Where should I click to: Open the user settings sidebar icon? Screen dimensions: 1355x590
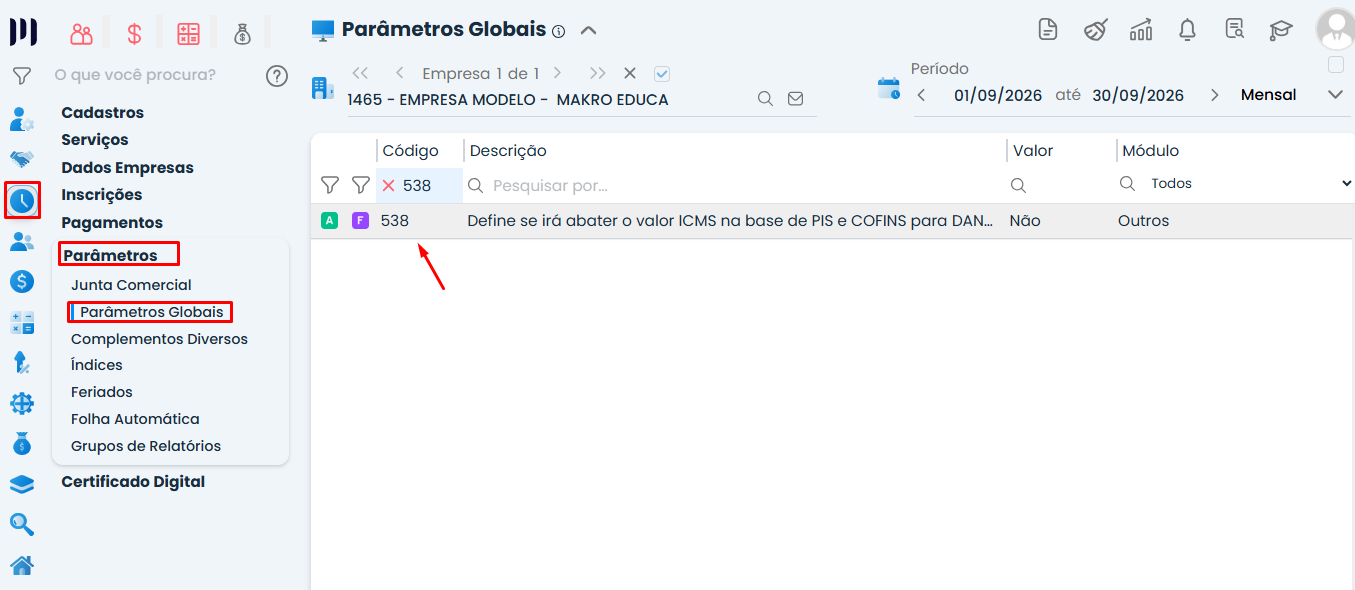point(22,119)
